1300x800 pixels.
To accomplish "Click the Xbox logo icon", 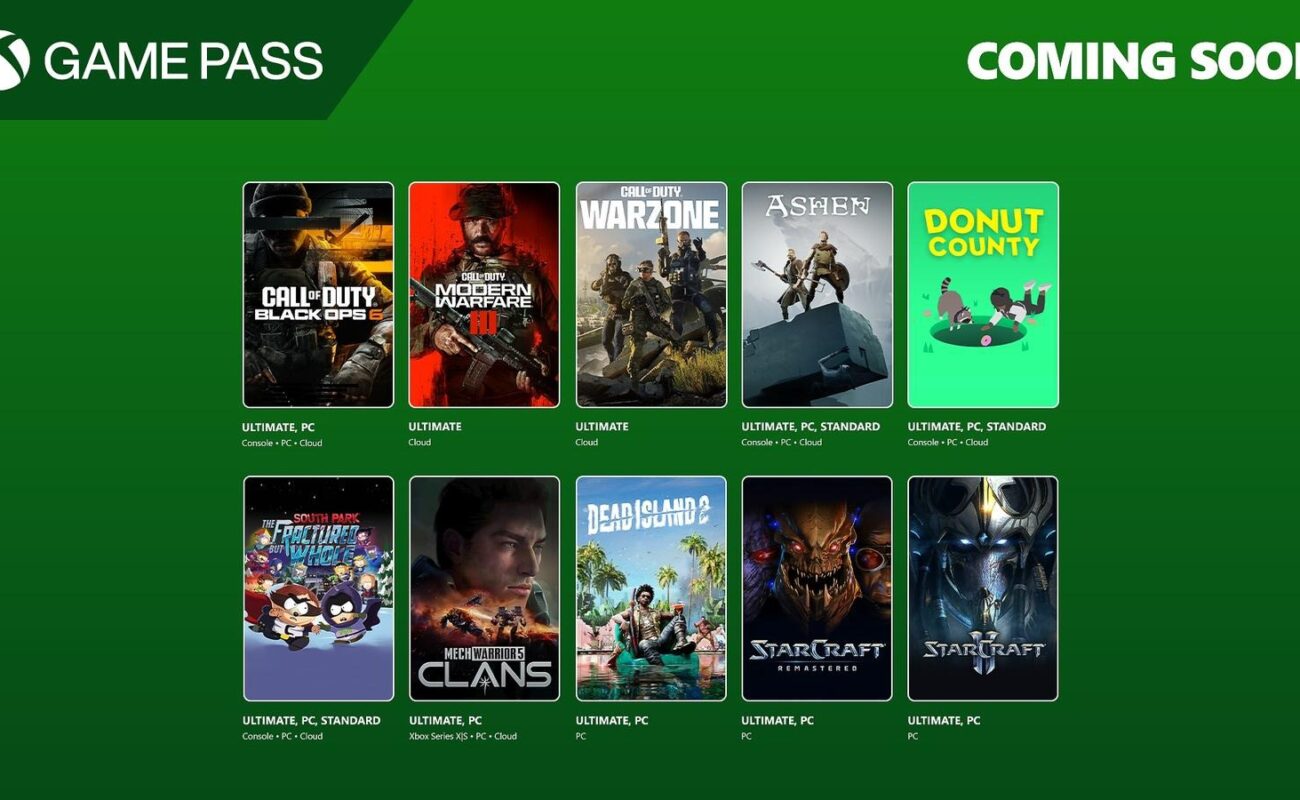I will pyautogui.click(x=13, y=60).
